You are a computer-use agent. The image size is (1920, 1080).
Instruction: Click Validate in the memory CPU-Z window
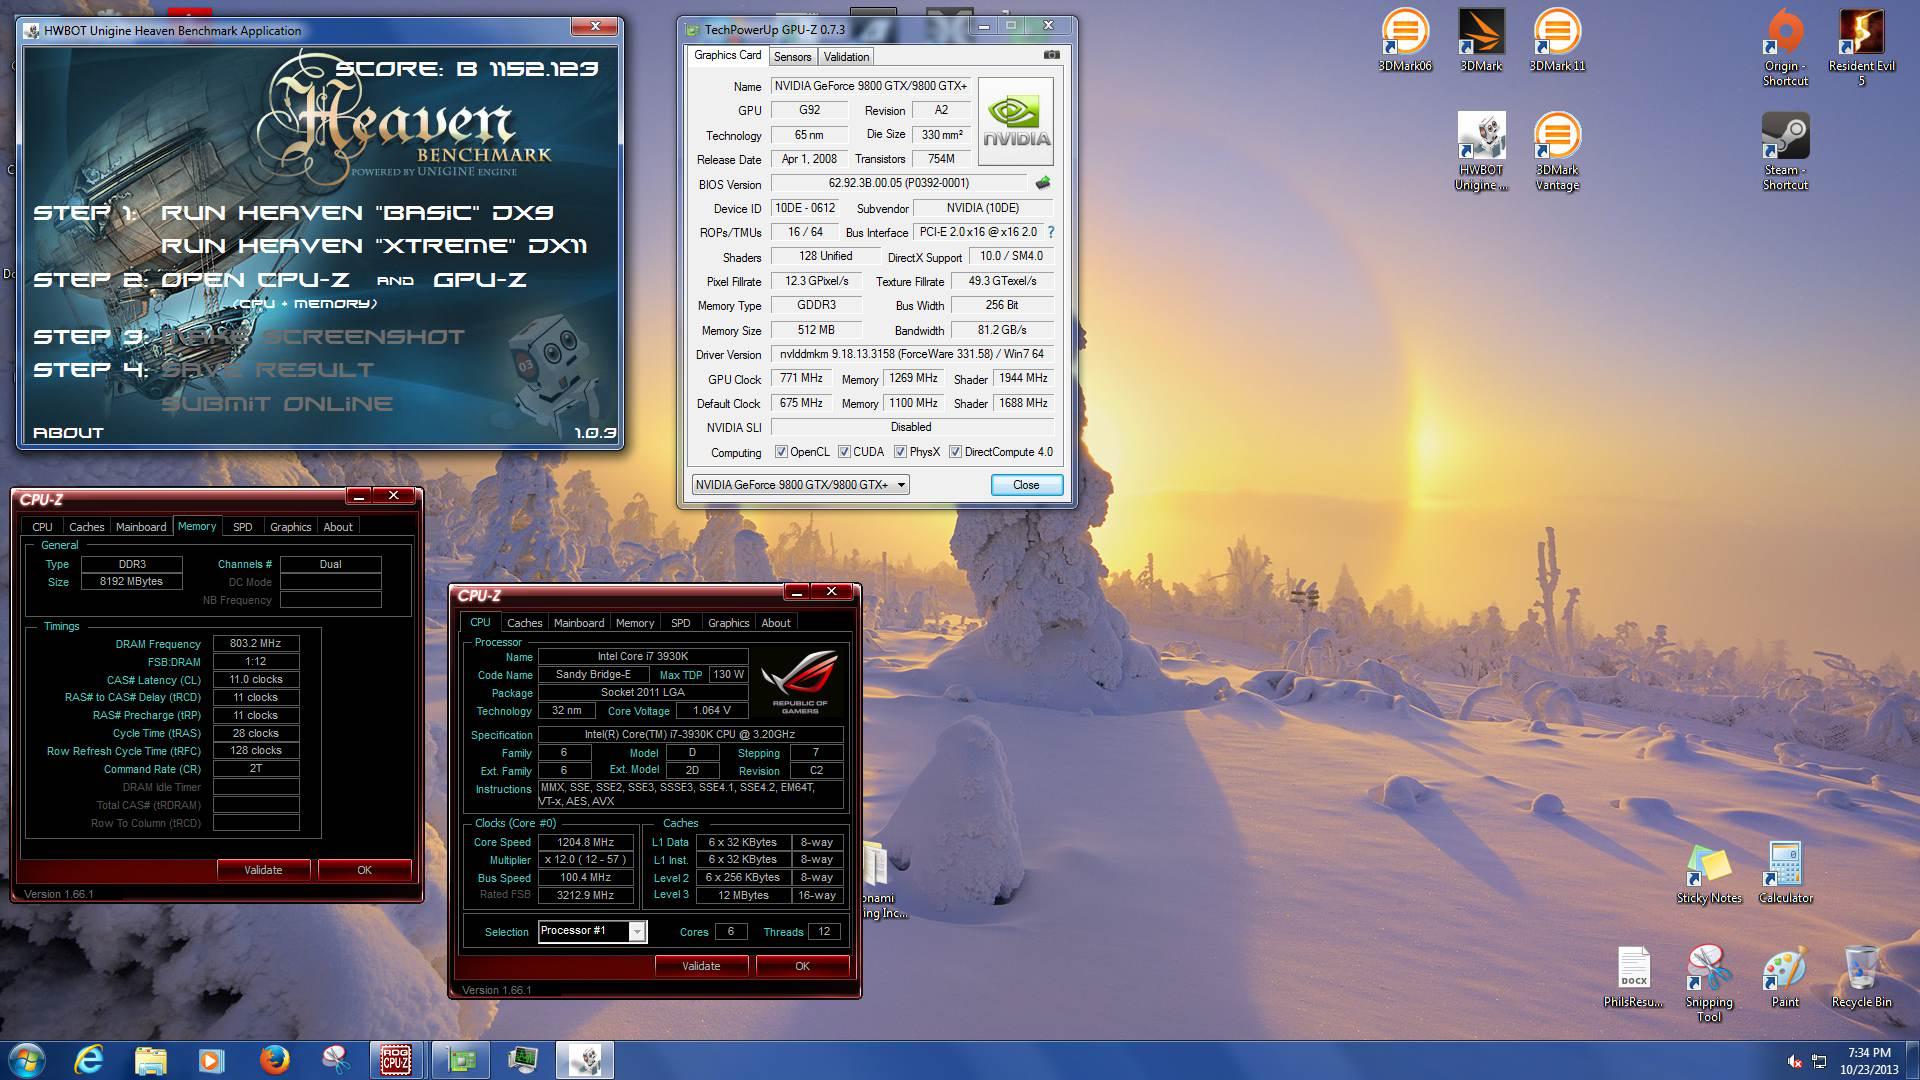coord(263,870)
